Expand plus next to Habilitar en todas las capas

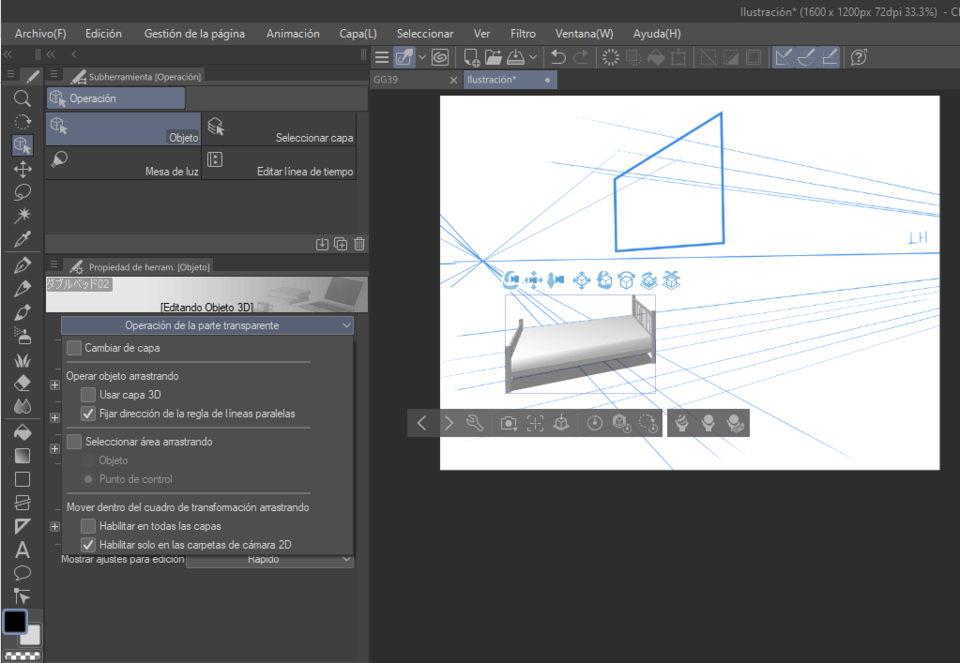pos(54,526)
